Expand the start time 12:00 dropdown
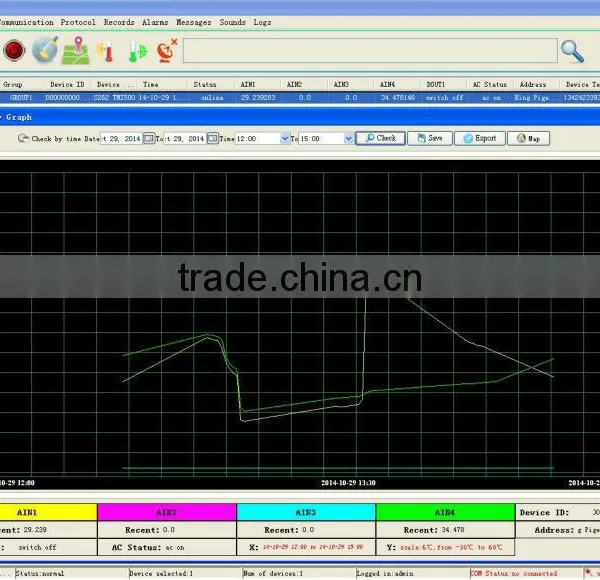Viewport: 600px width, 580px height. [285, 138]
